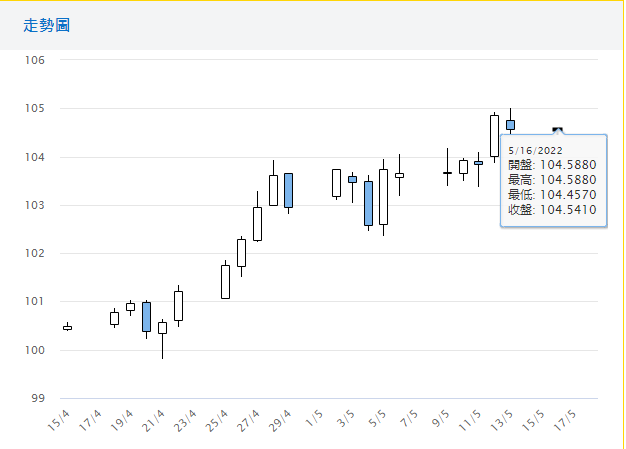The width and height of the screenshot is (626, 449).
Task: Select the tall blue candlestick near 4/5
Action: [368, 203]
